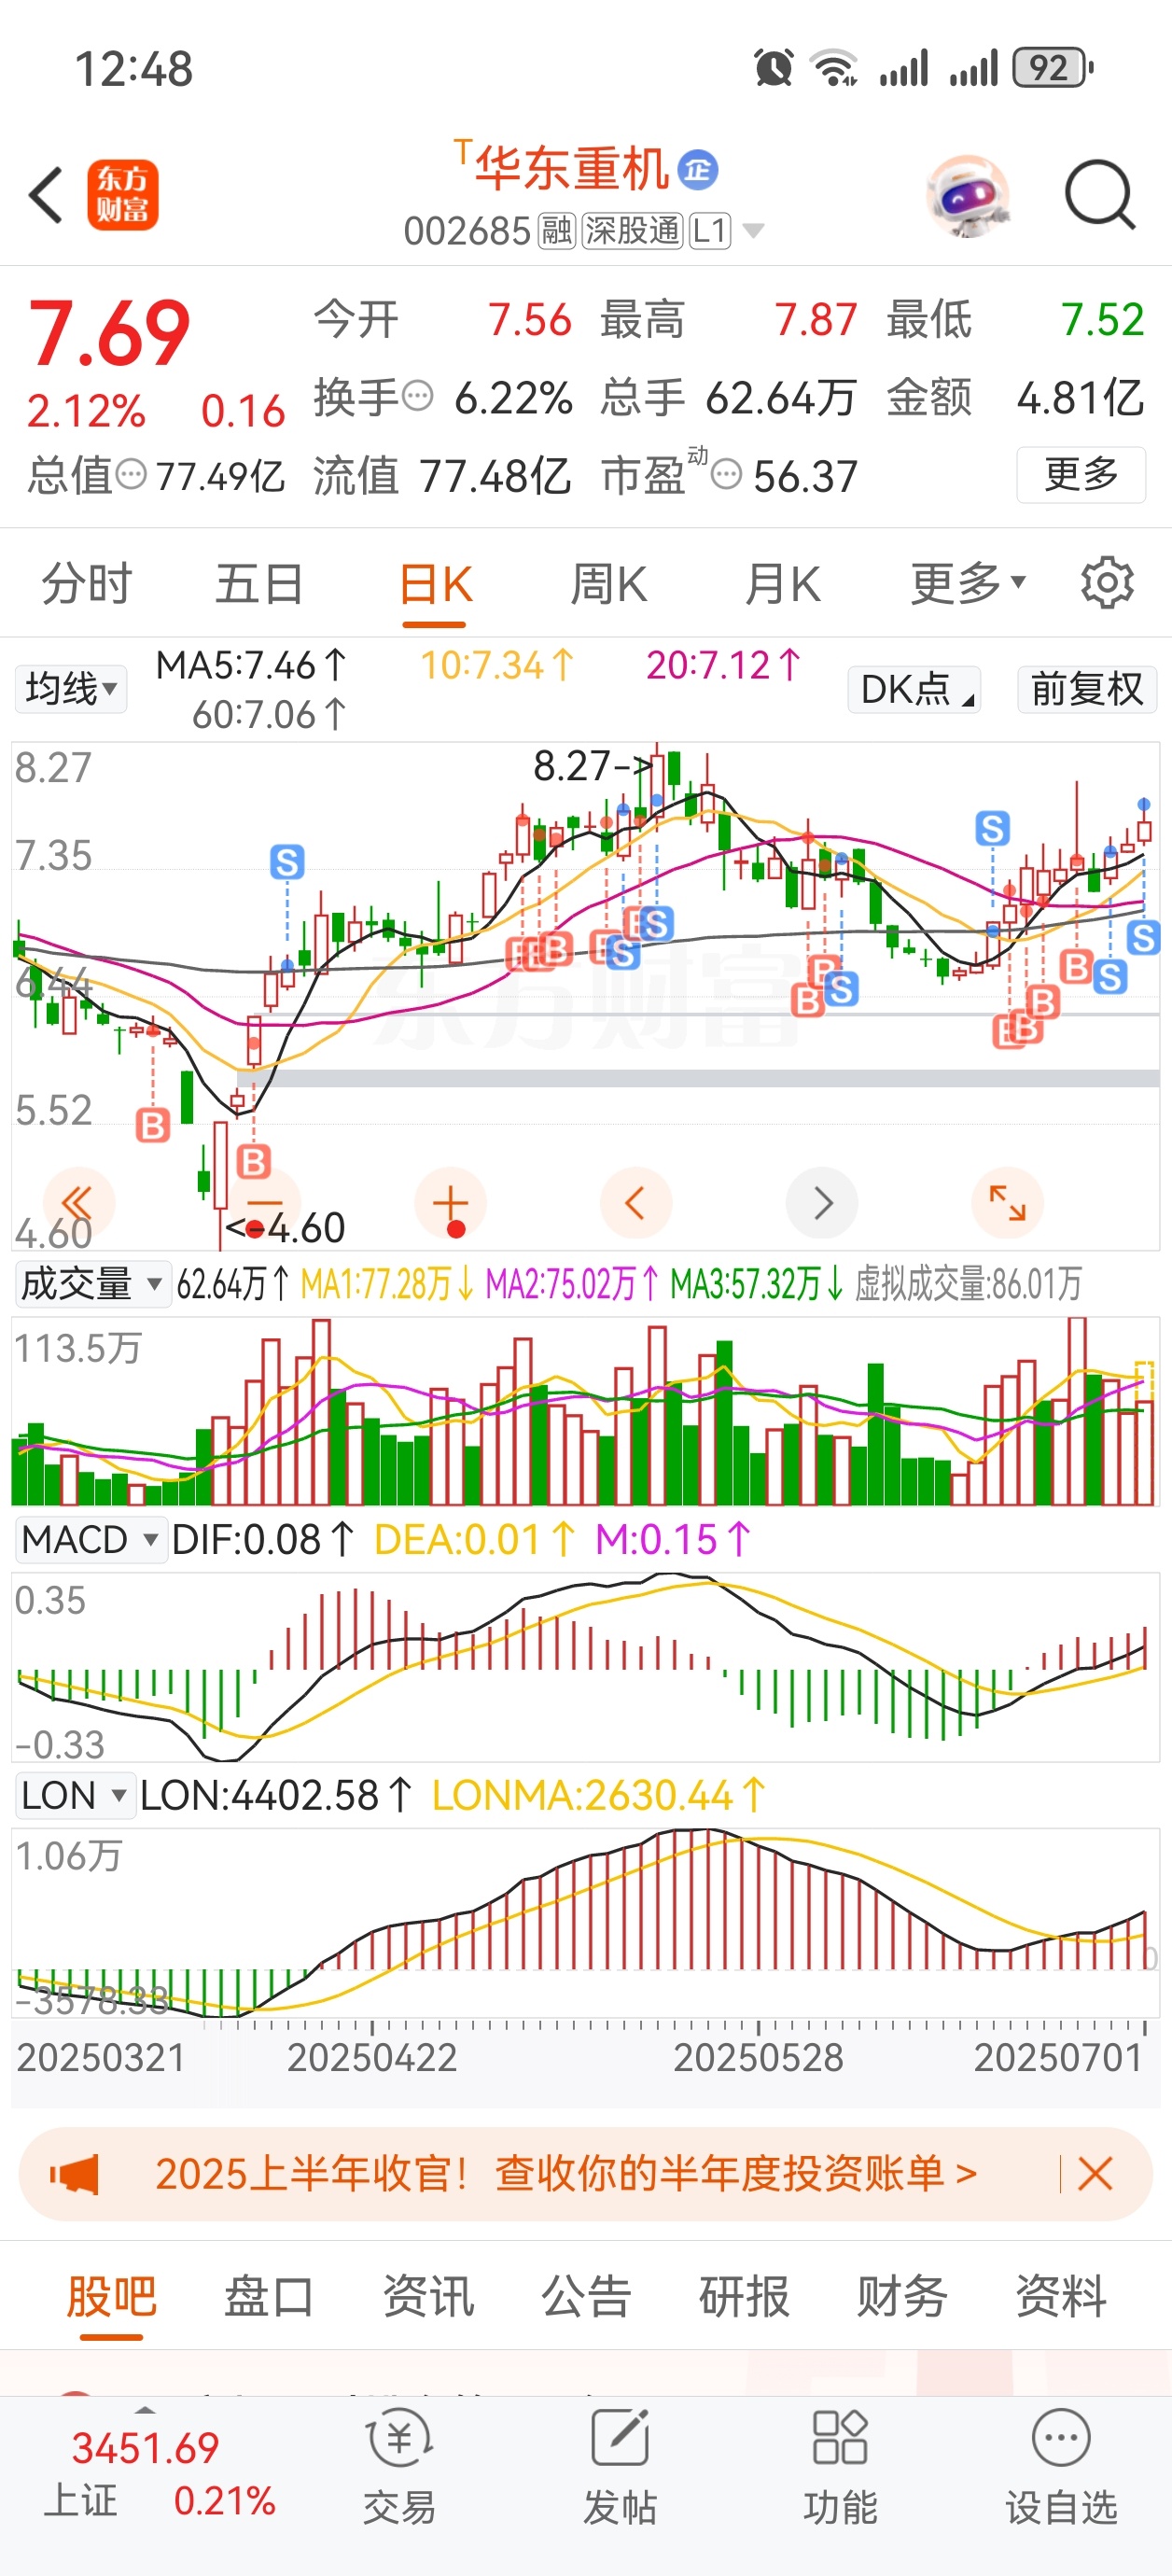Tap the 20250528 date axis label
Screen dimensions: 1172x2576
[x=758, y=2058]
